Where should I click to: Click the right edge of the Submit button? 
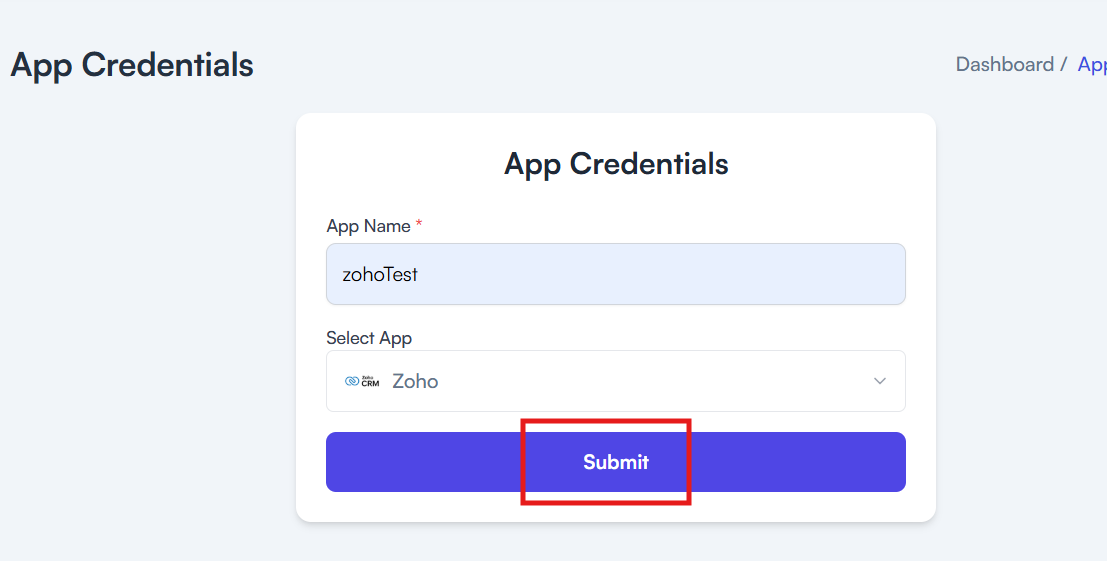(893, 462)
